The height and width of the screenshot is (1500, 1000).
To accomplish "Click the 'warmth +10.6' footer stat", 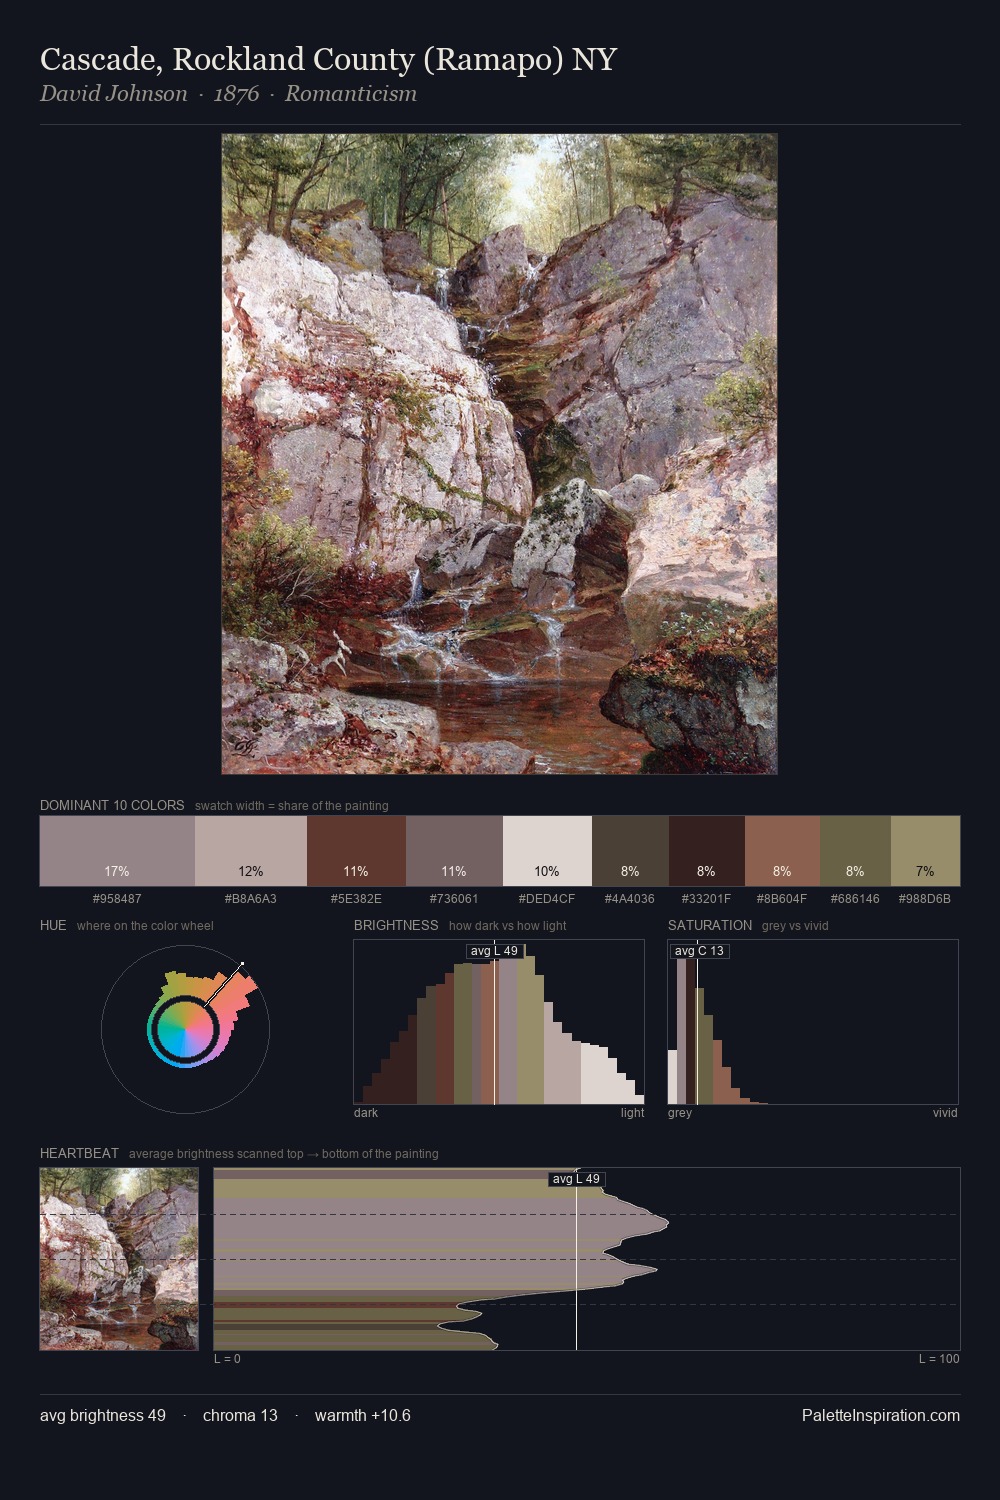I will (363, 1415).
